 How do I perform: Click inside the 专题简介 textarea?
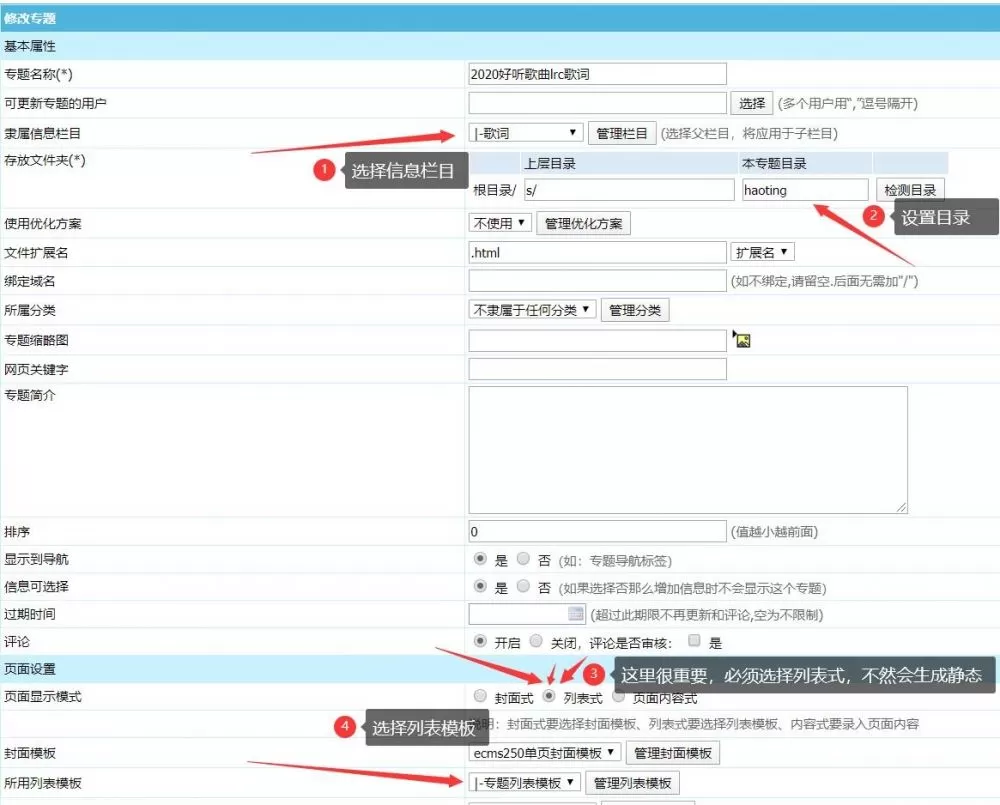[688, 450]
